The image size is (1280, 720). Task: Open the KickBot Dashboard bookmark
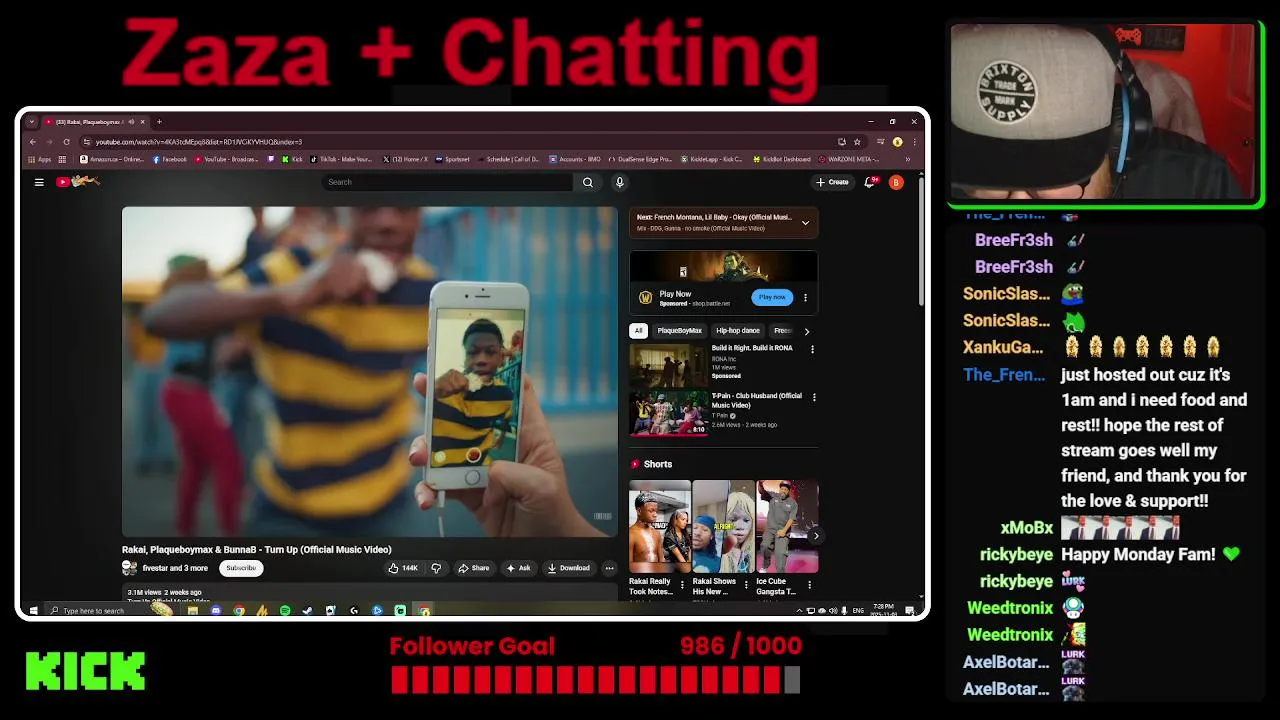(x=781, y=159)
